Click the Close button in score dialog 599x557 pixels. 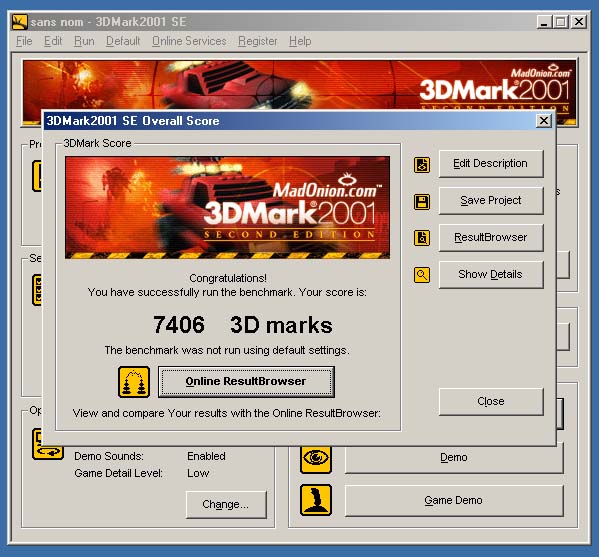(x=491, y=402)
